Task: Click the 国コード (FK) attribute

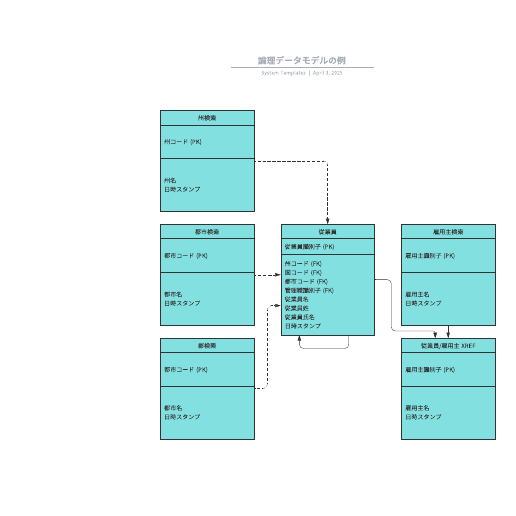Action: [303, 273]
